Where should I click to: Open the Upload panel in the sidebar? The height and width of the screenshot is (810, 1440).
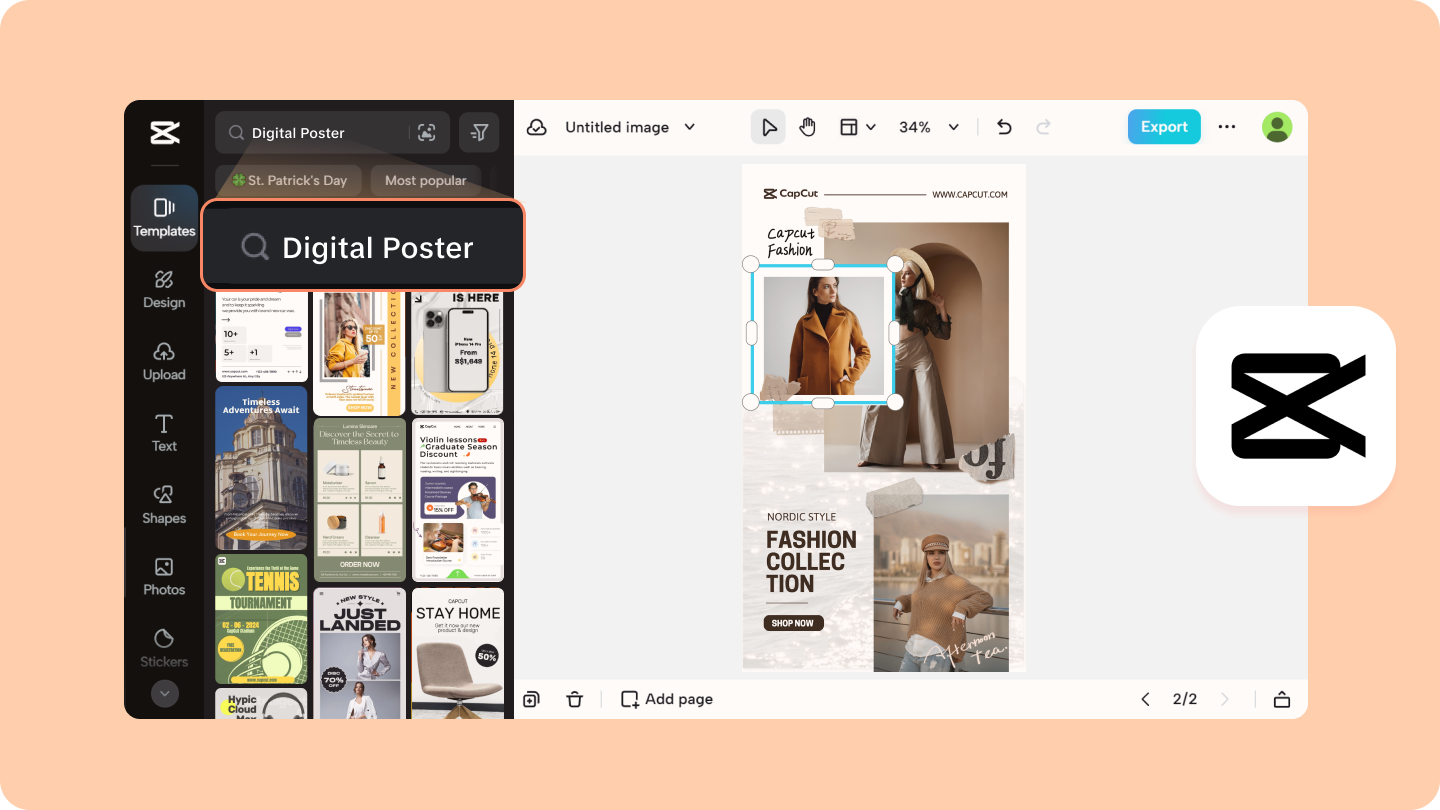pyautogui.click(x=164, y=361)
